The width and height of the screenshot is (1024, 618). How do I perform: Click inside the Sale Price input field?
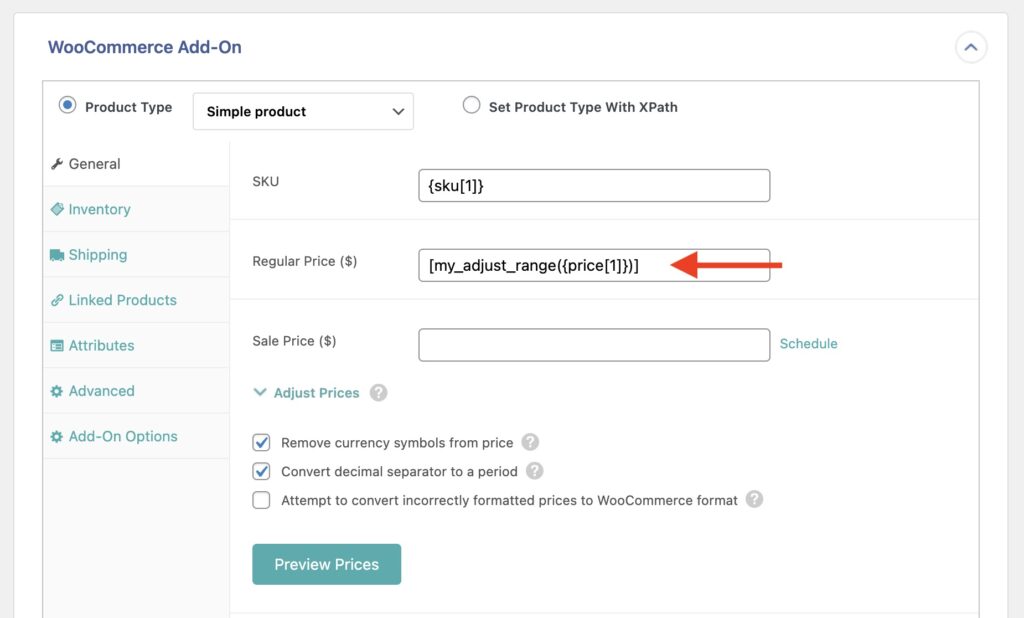[x=594, y=344]
